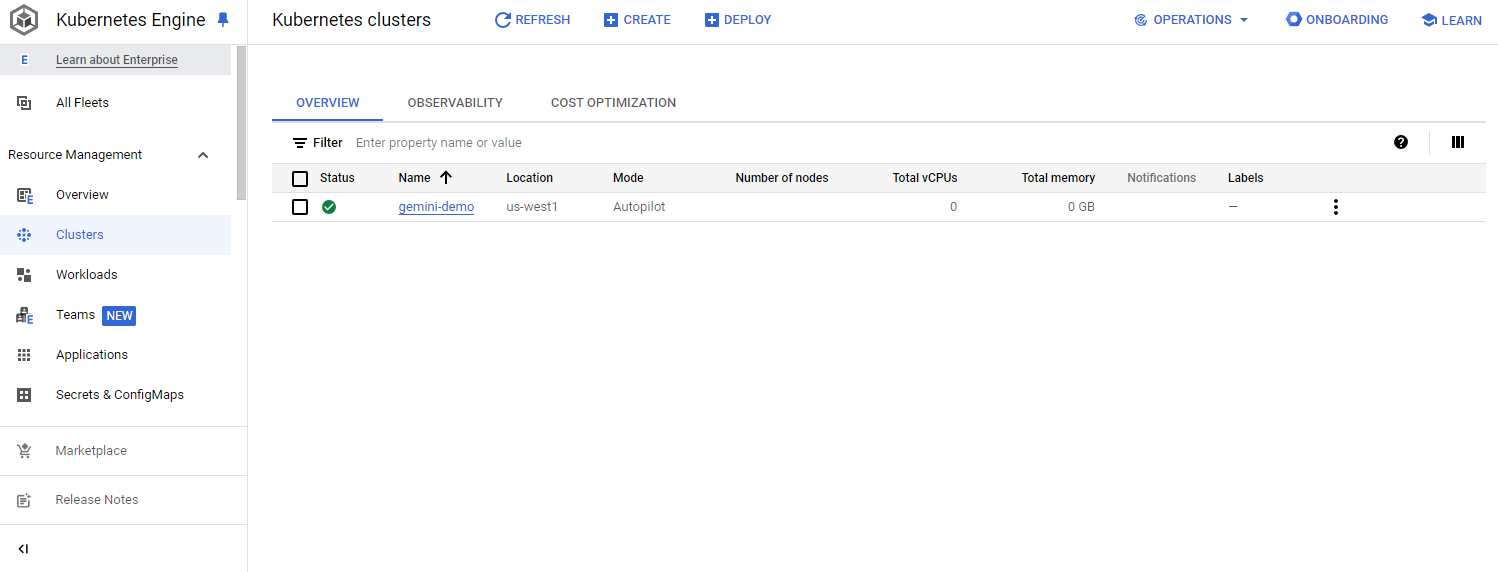
Task: Click the Location column header
Action: [x=529, y=178]
